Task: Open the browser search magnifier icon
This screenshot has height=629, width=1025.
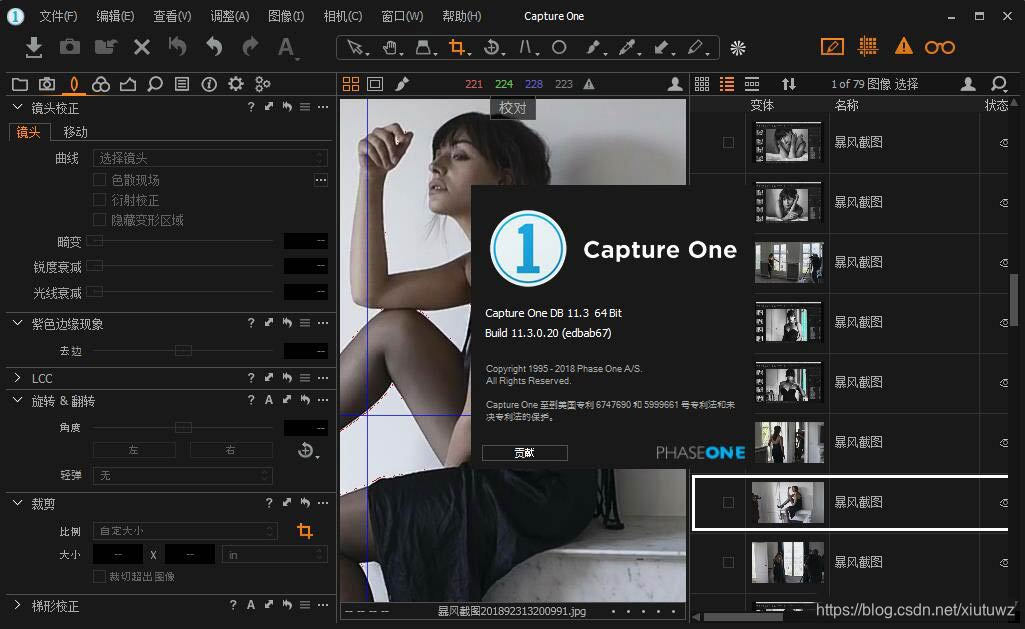Action: (998, 84)
